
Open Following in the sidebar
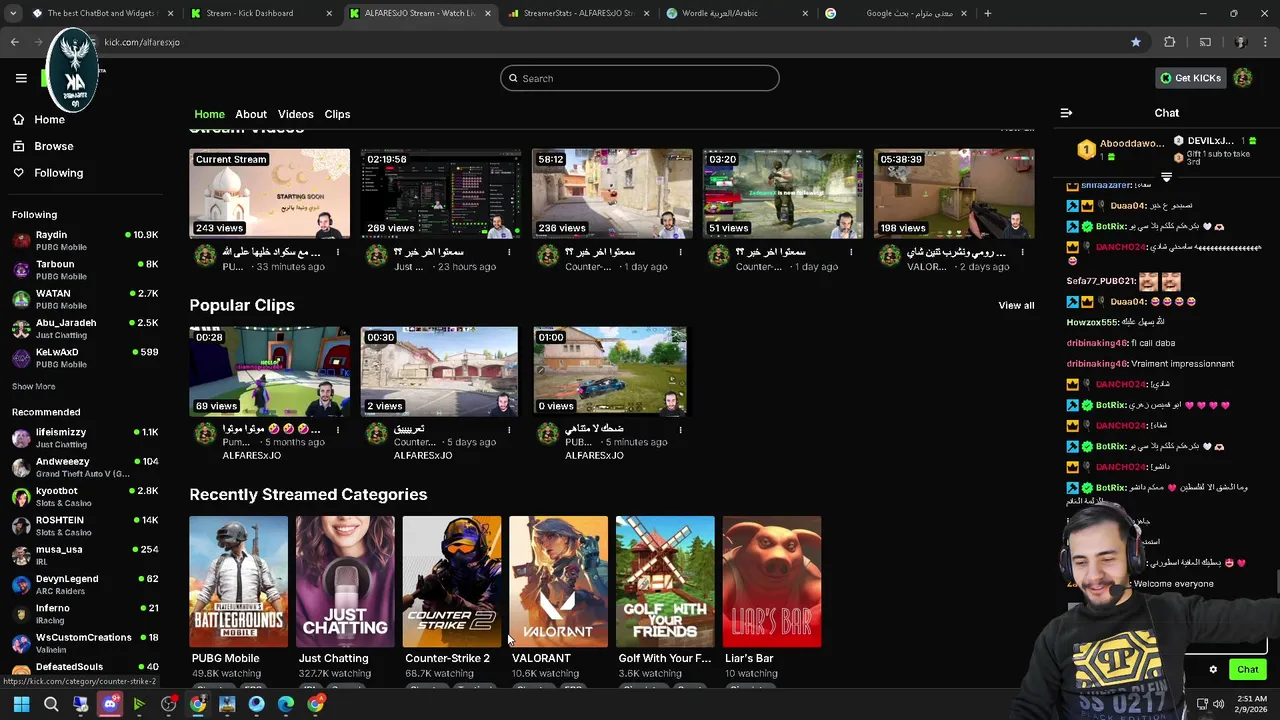tap(58, 173)
